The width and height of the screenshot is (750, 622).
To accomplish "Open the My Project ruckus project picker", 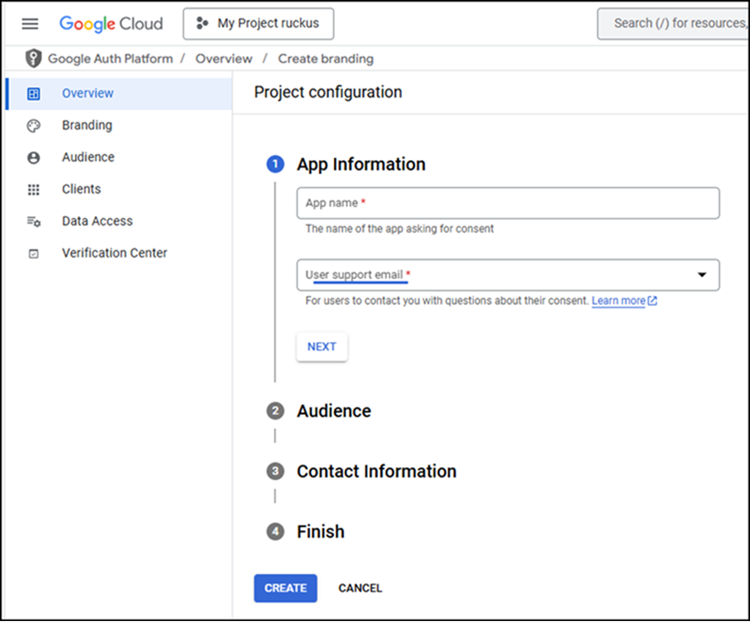I will pyautogui.click(x=258, y=23).
